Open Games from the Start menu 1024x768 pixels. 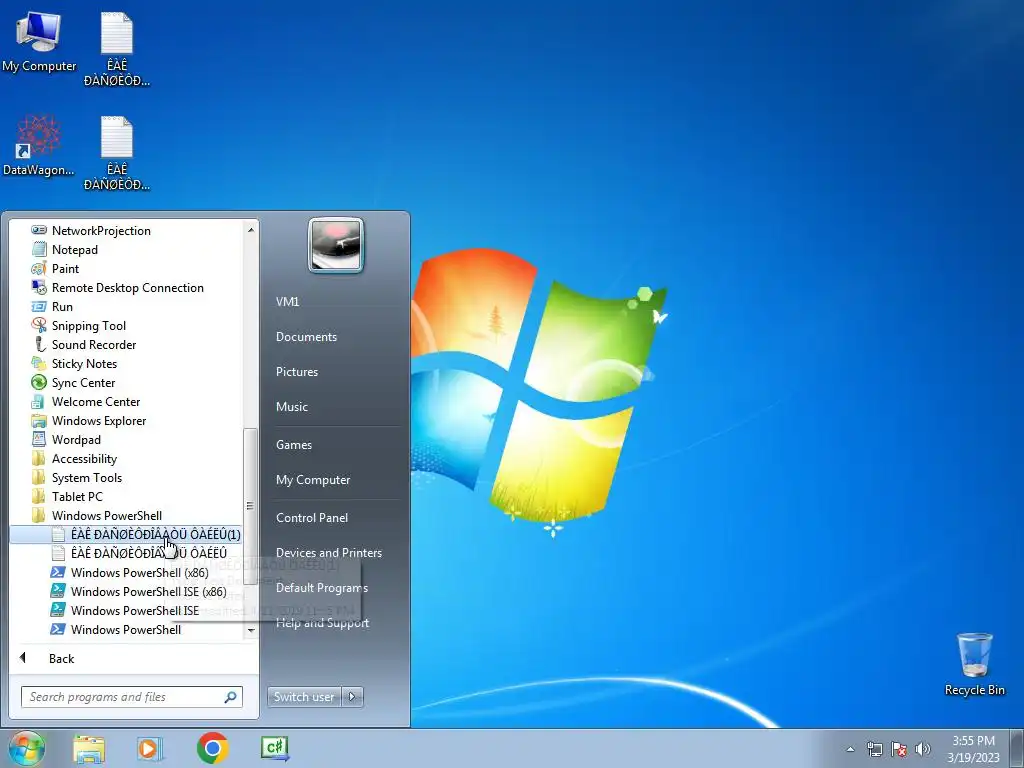pos(294,445)
